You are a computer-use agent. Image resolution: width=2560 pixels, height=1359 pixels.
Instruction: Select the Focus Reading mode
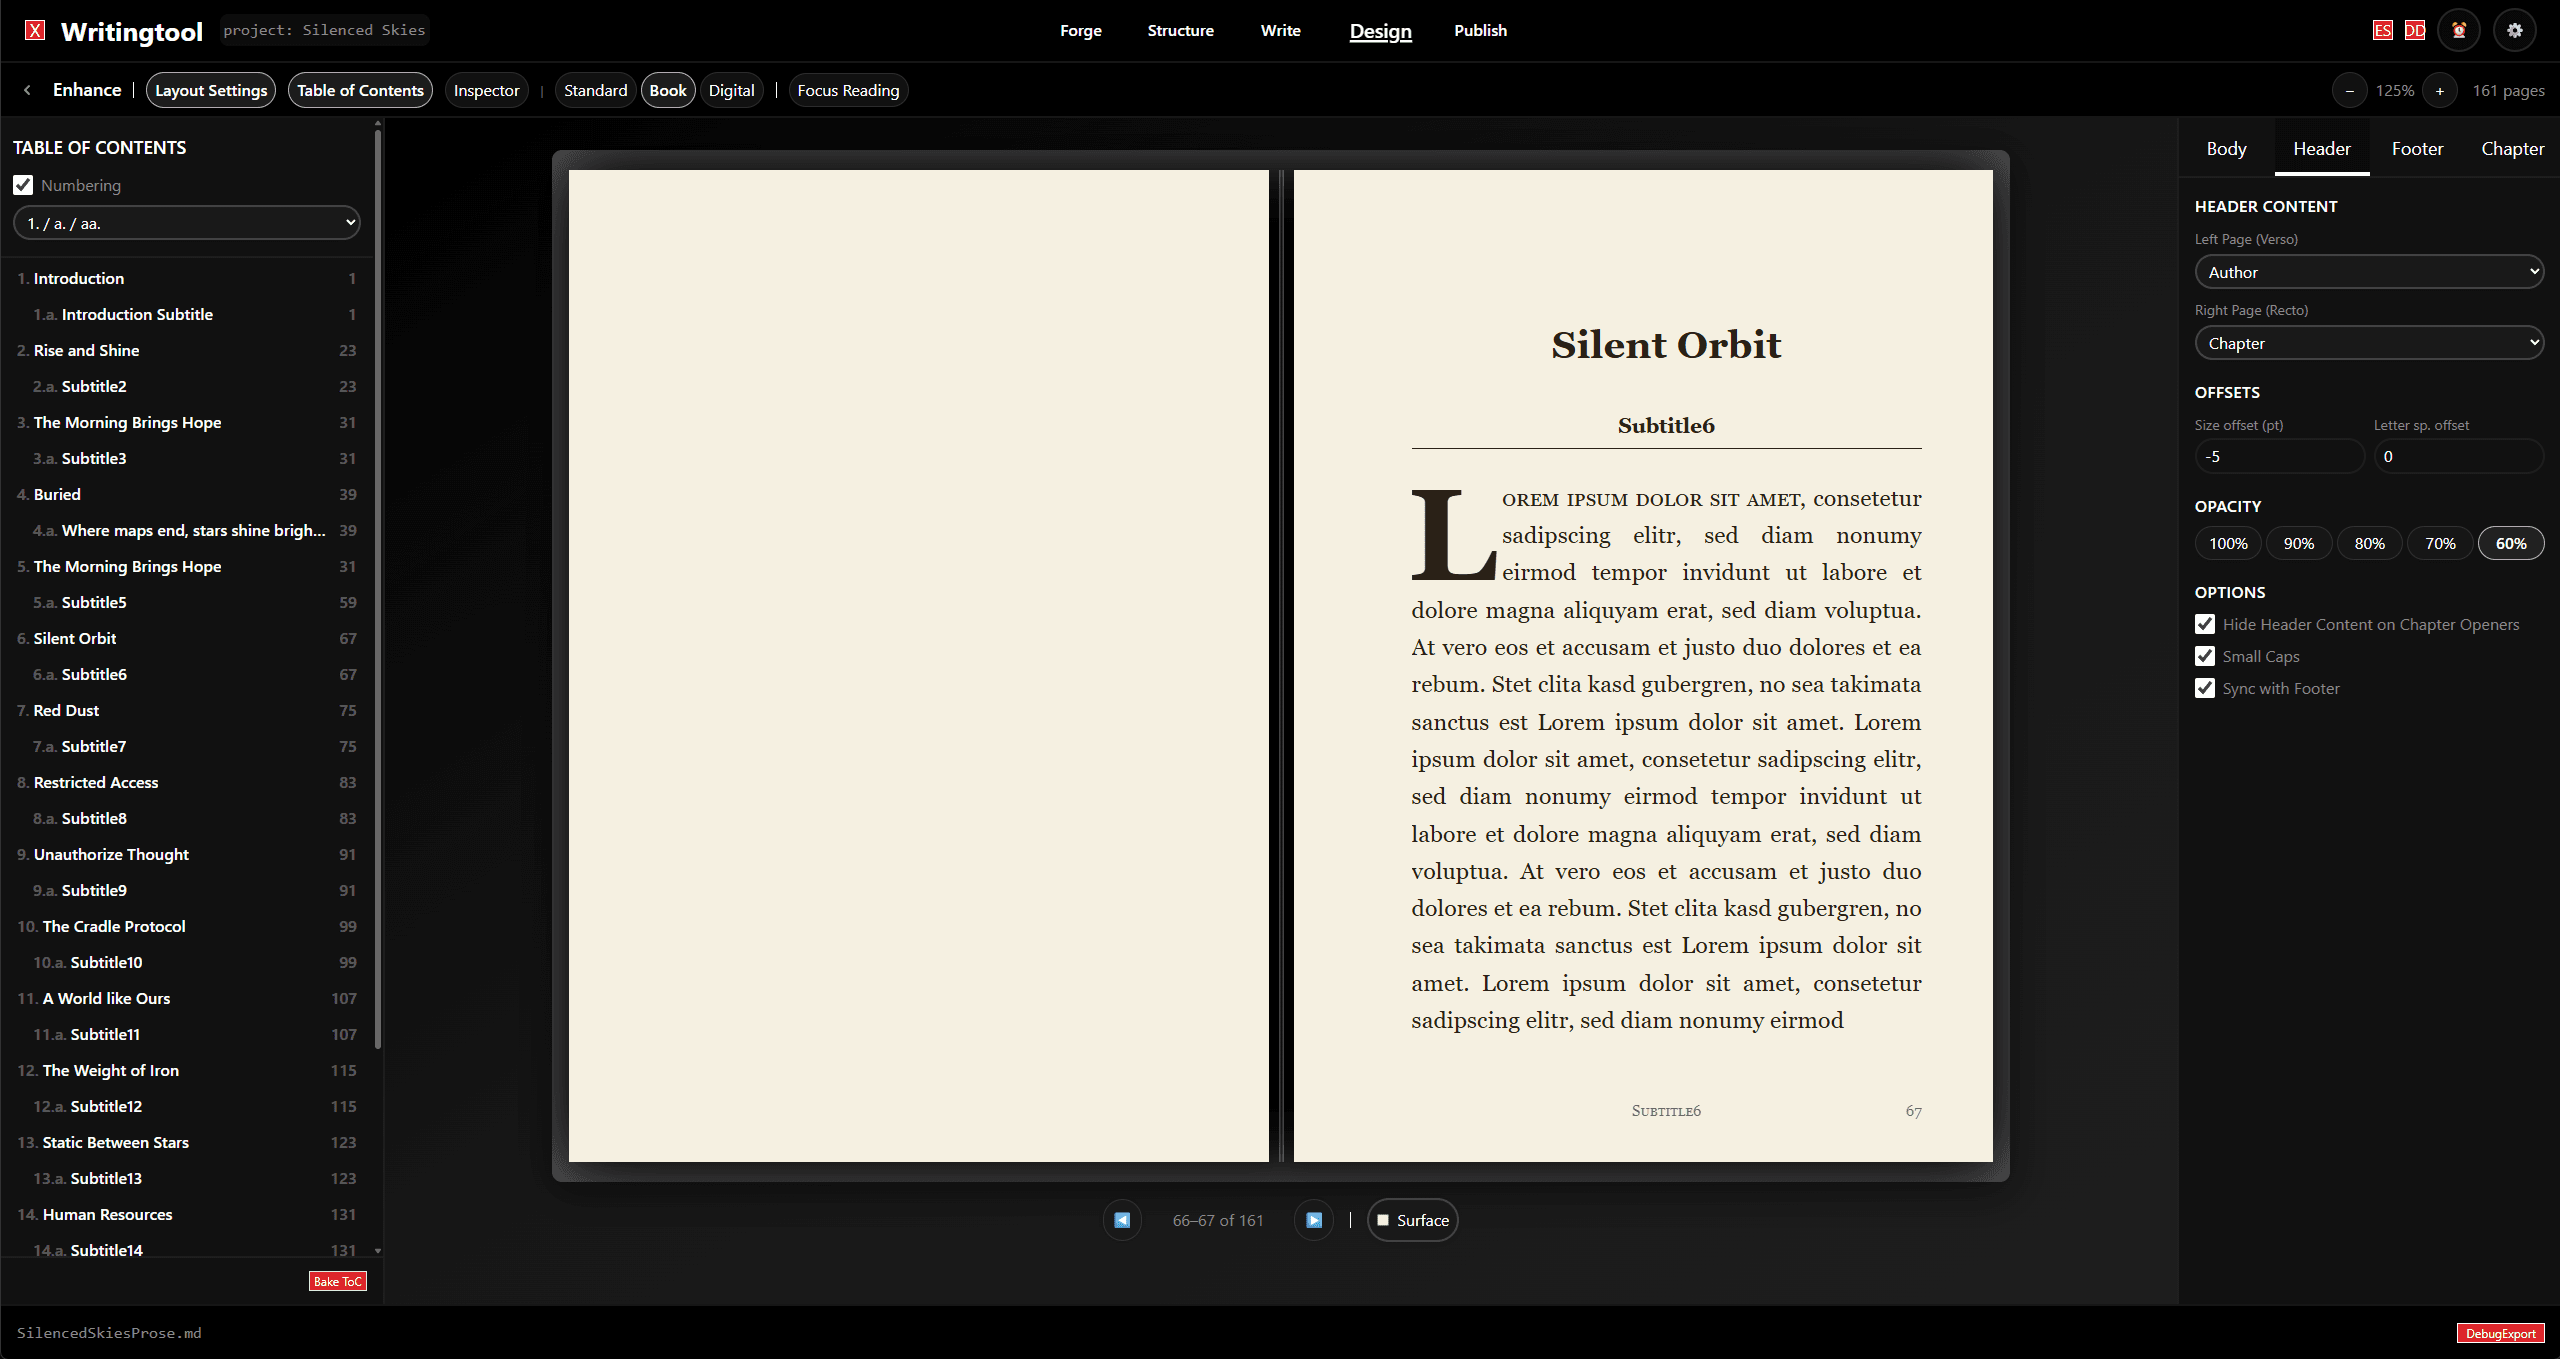(x=848, y=91)
